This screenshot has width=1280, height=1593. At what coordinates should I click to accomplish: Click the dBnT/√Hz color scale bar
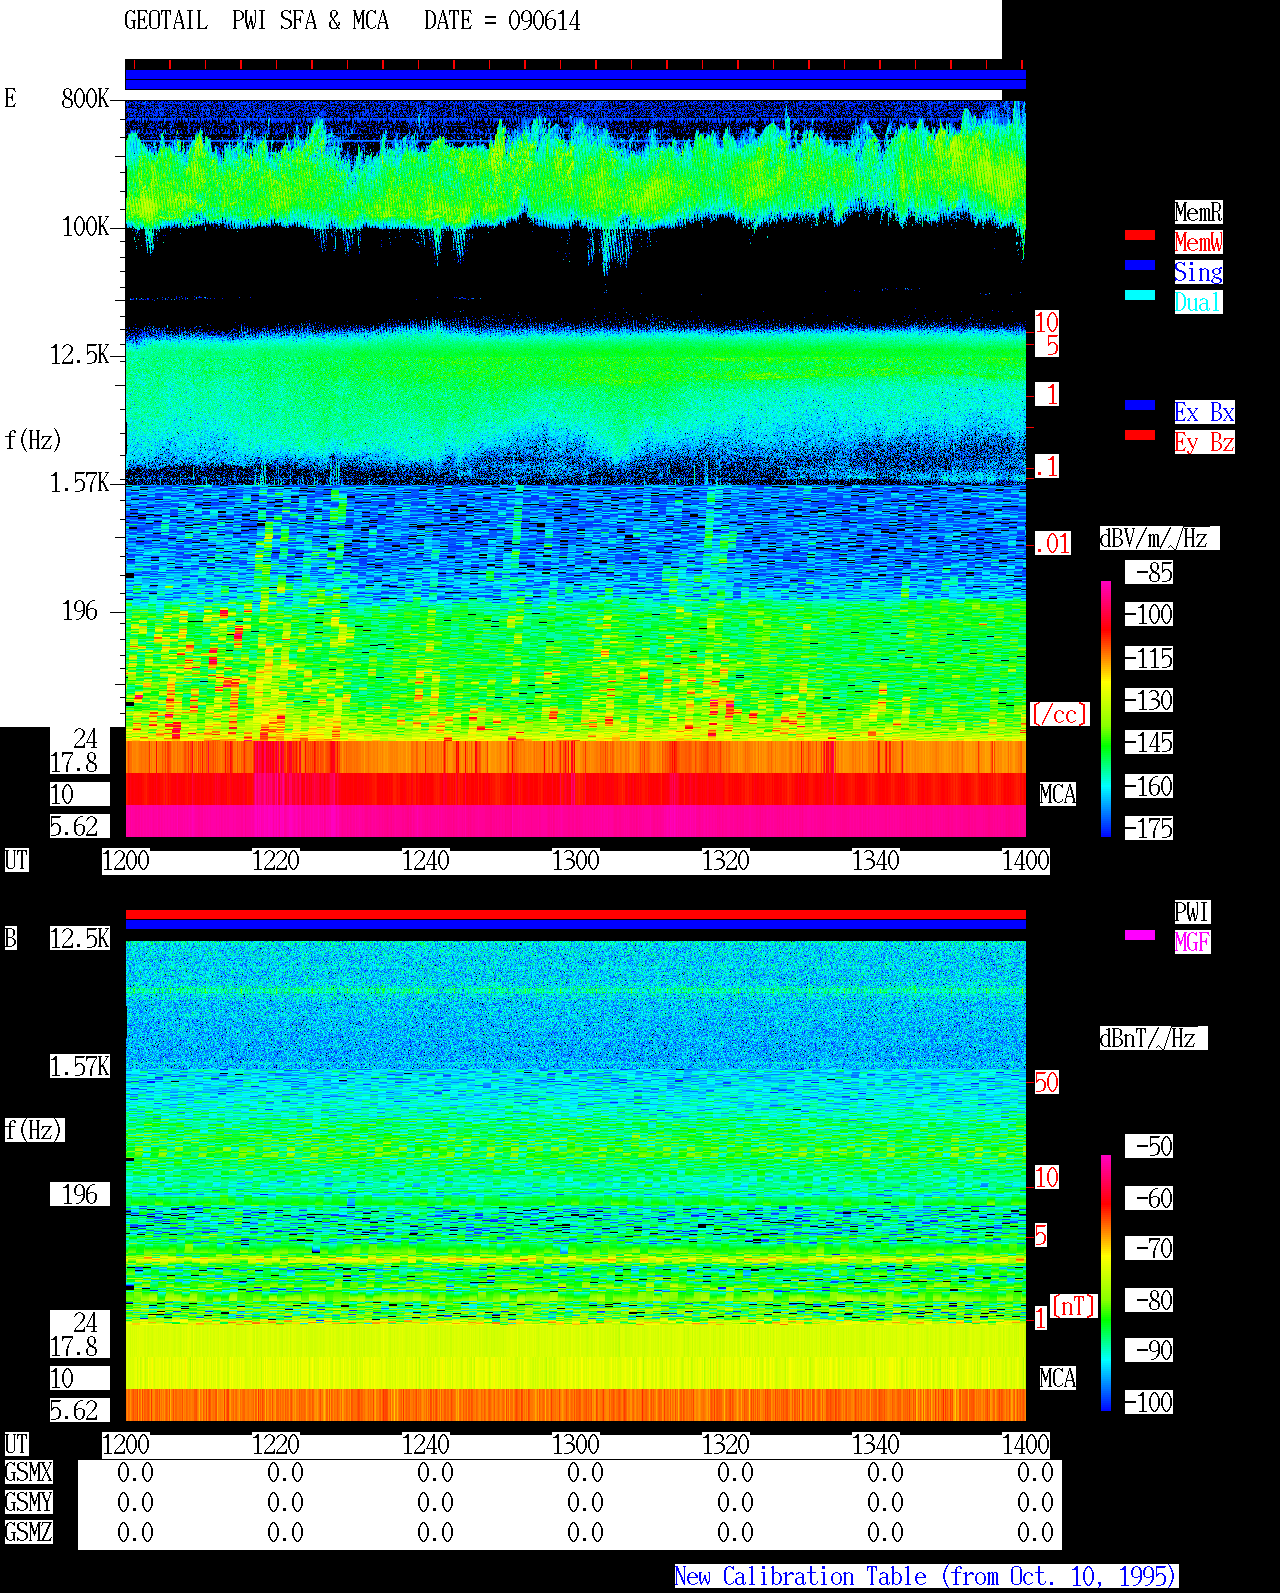point(1106,1283)
